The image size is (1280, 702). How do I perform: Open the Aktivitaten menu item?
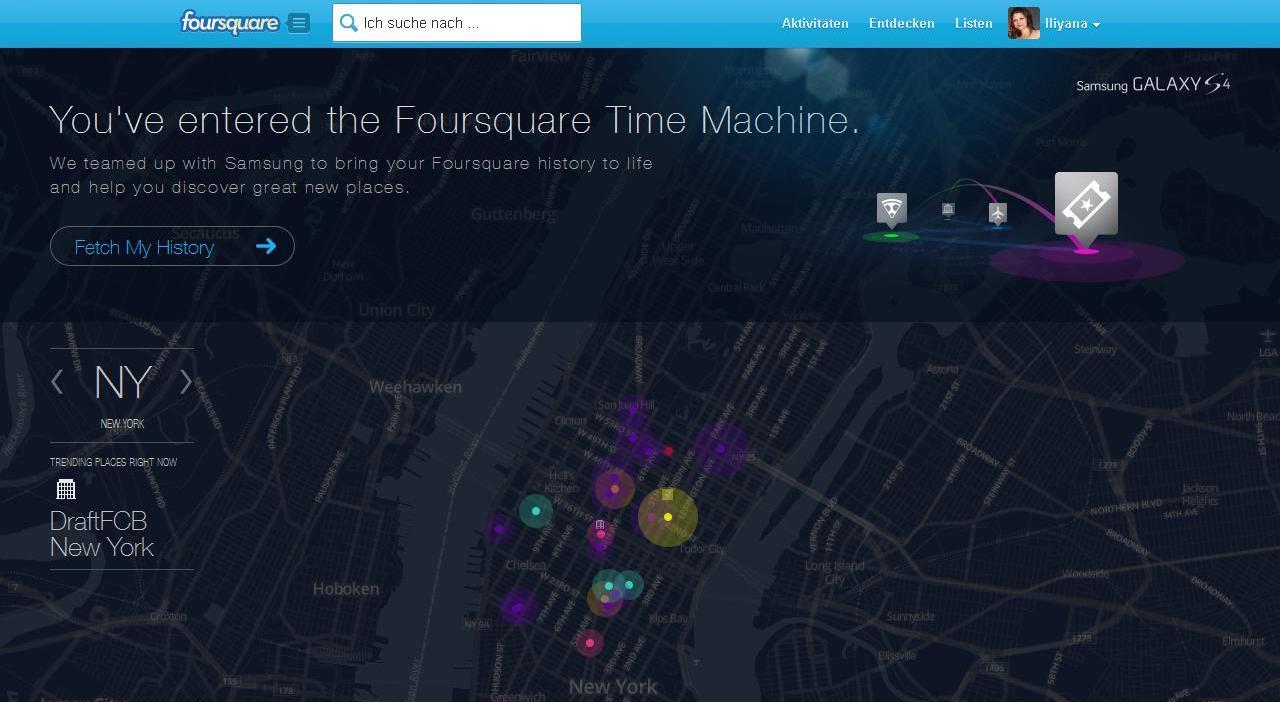coord(815,23)
